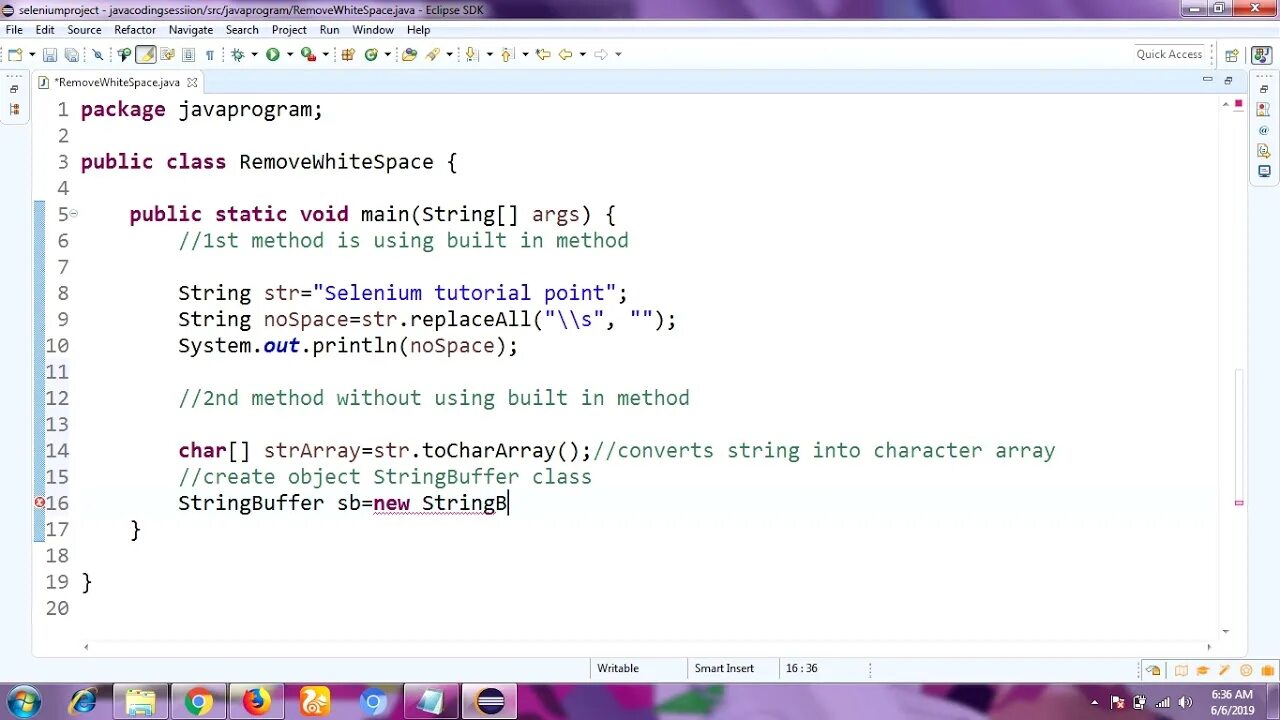1280x720 pixels.
Task: Toggle Block Selection Mode icon
Action: pyautogui.click(x=188, y=54)
